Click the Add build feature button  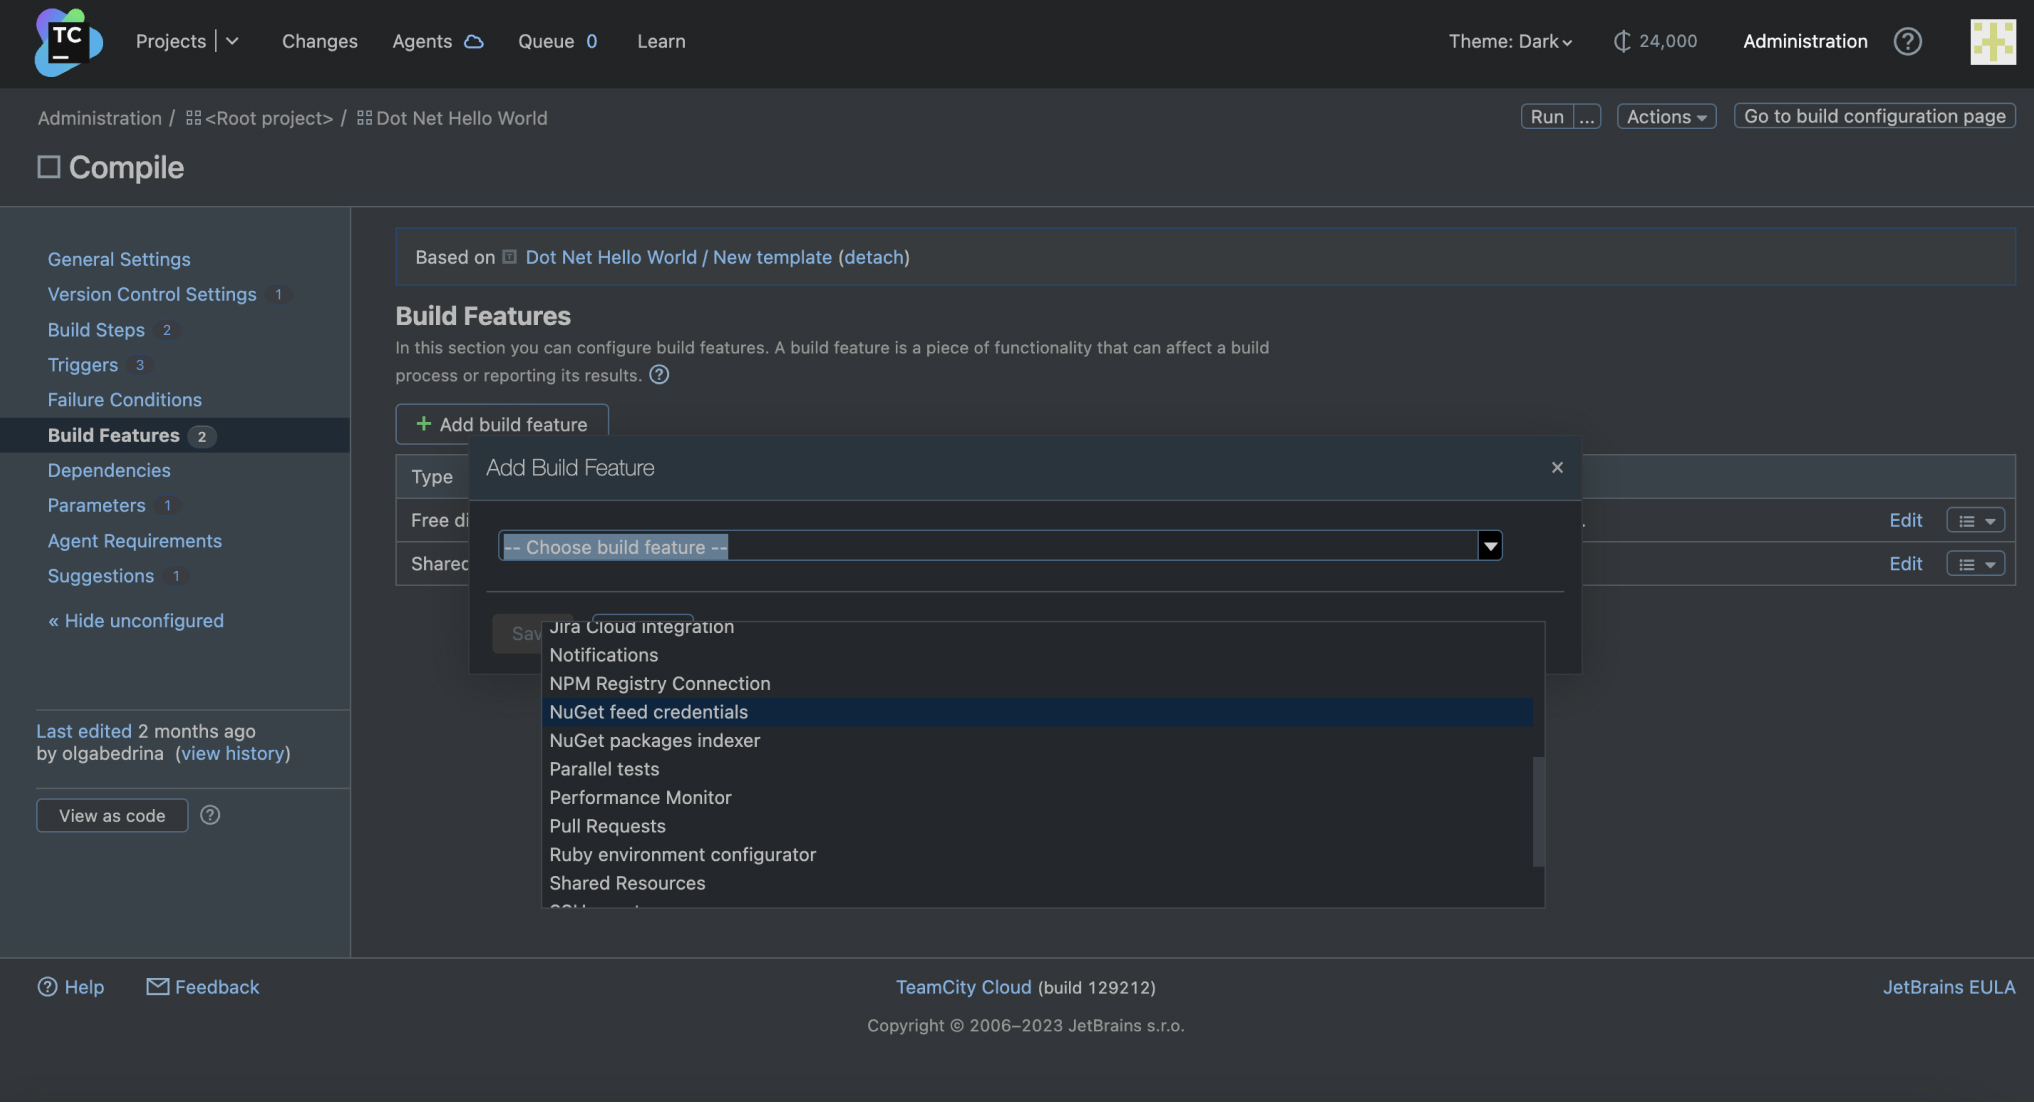501,422
